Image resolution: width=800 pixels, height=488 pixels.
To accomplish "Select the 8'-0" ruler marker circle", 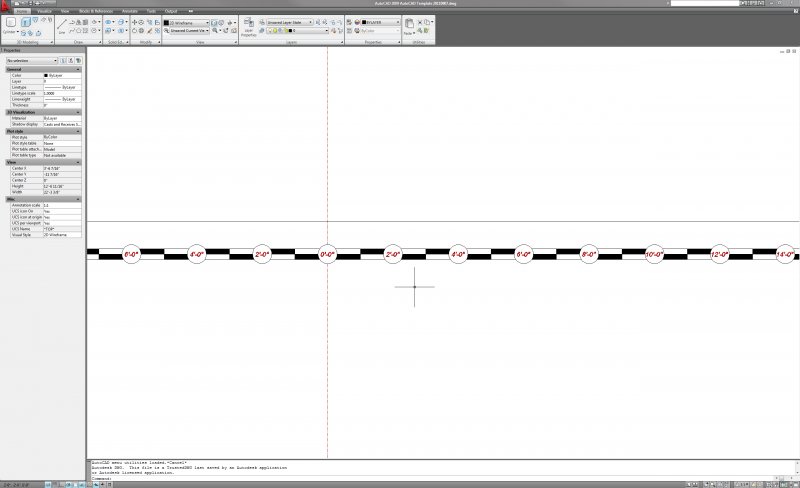I will pos(589,254).
